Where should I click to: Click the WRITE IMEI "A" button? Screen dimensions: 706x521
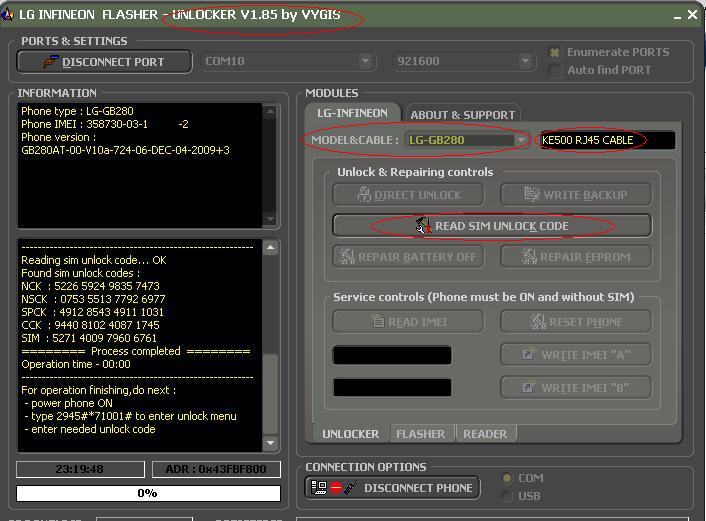[576, 354]
